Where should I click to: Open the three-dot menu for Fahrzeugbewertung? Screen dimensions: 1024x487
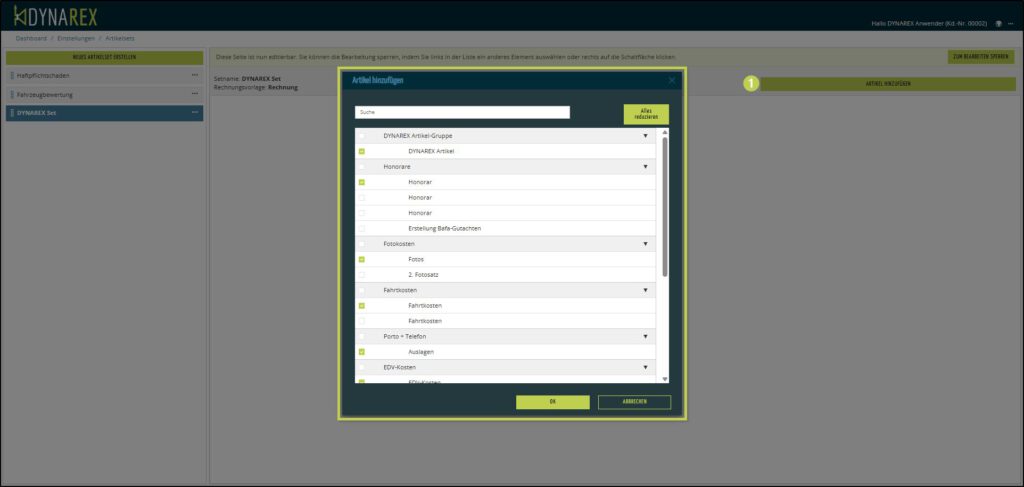[195, 94]
